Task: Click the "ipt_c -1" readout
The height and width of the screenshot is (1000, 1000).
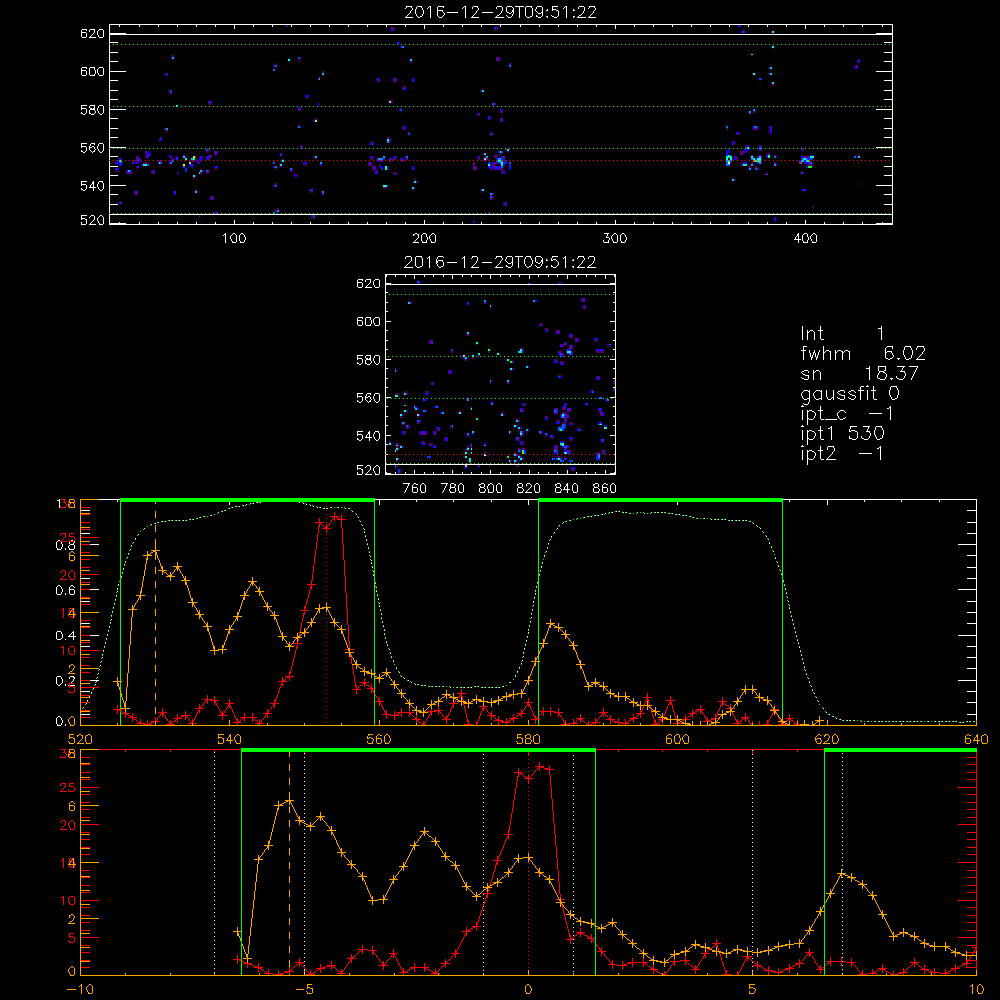Action: [x=847, y=415]
